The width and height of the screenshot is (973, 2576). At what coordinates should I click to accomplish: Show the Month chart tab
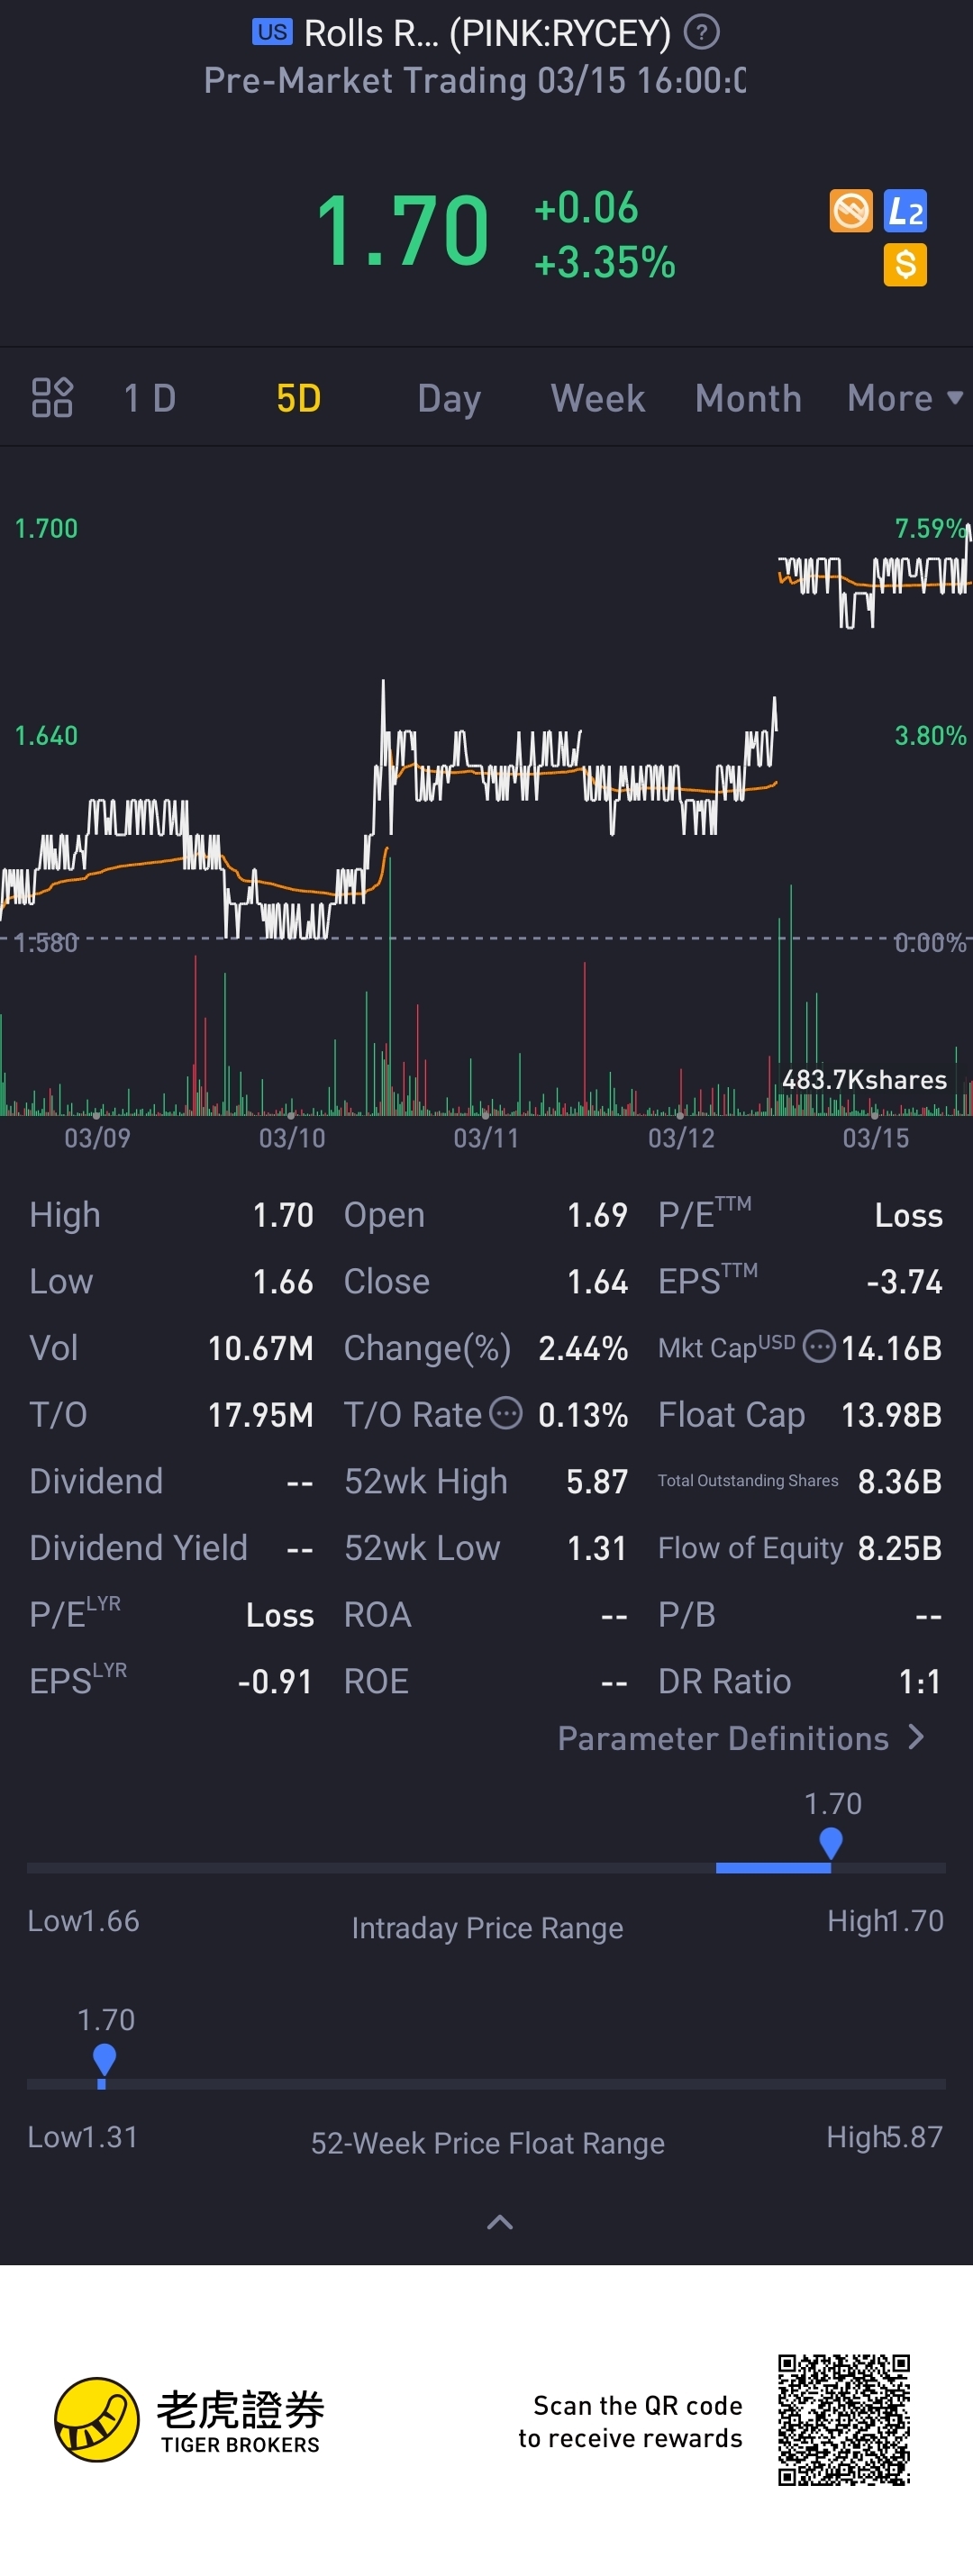[748, 398]
